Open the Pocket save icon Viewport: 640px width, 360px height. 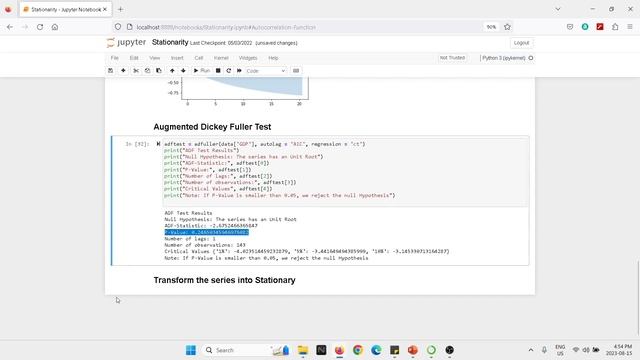coord(570,27)
